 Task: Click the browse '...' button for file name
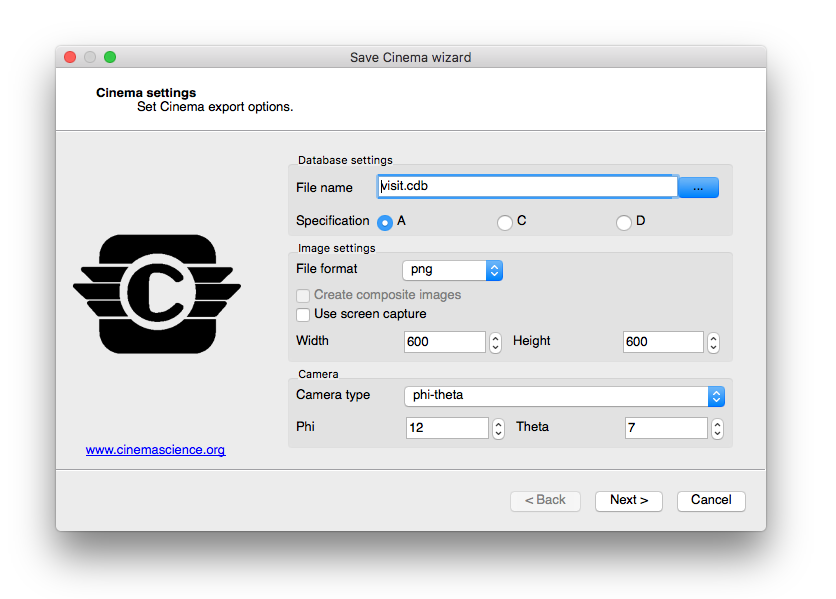(698, 188)
